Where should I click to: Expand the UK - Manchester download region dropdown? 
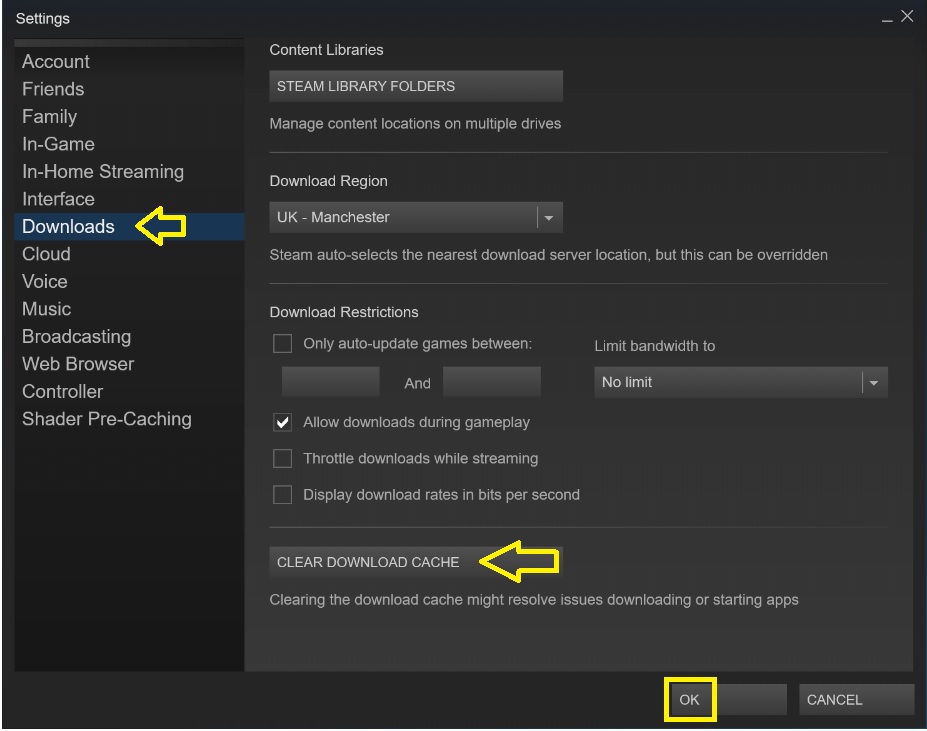(x=415, y=217)
